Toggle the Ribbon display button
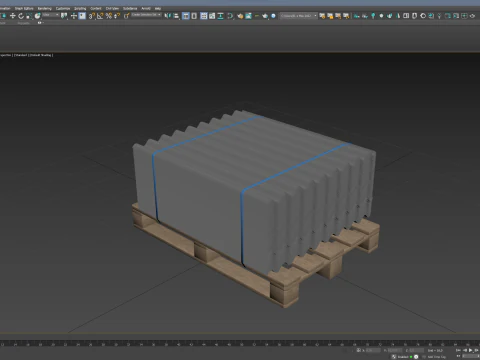The height and width of the screenshot is (360, 480). (x=203, y=16)
